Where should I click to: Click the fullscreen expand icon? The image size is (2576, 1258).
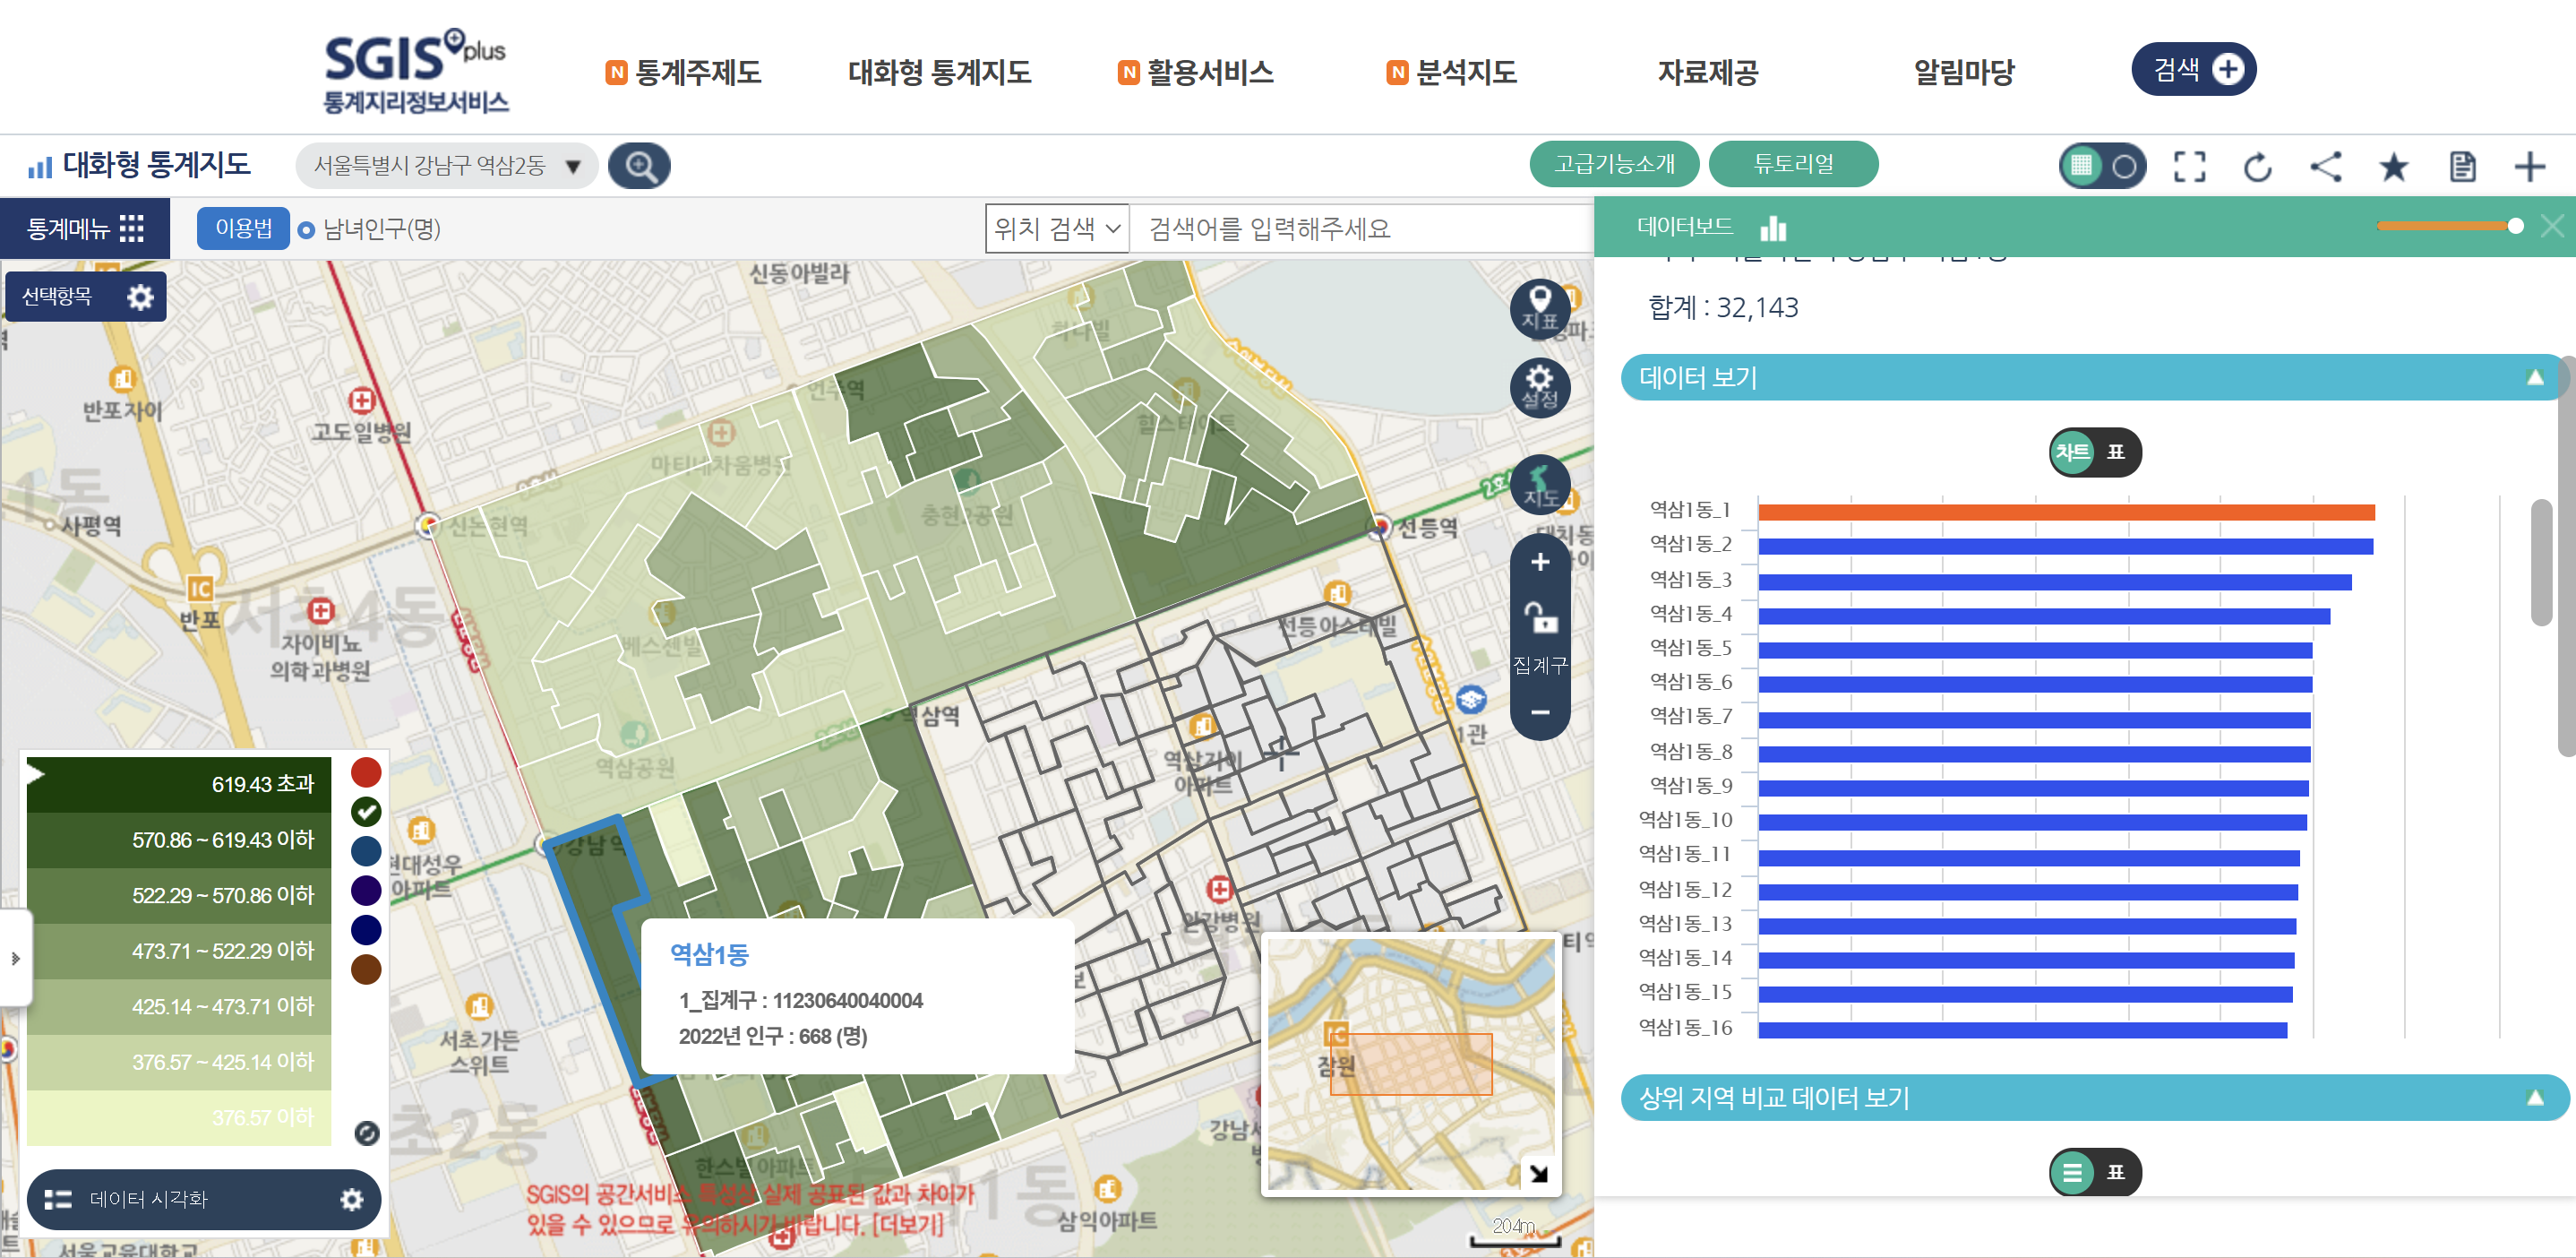[2188, 166]
